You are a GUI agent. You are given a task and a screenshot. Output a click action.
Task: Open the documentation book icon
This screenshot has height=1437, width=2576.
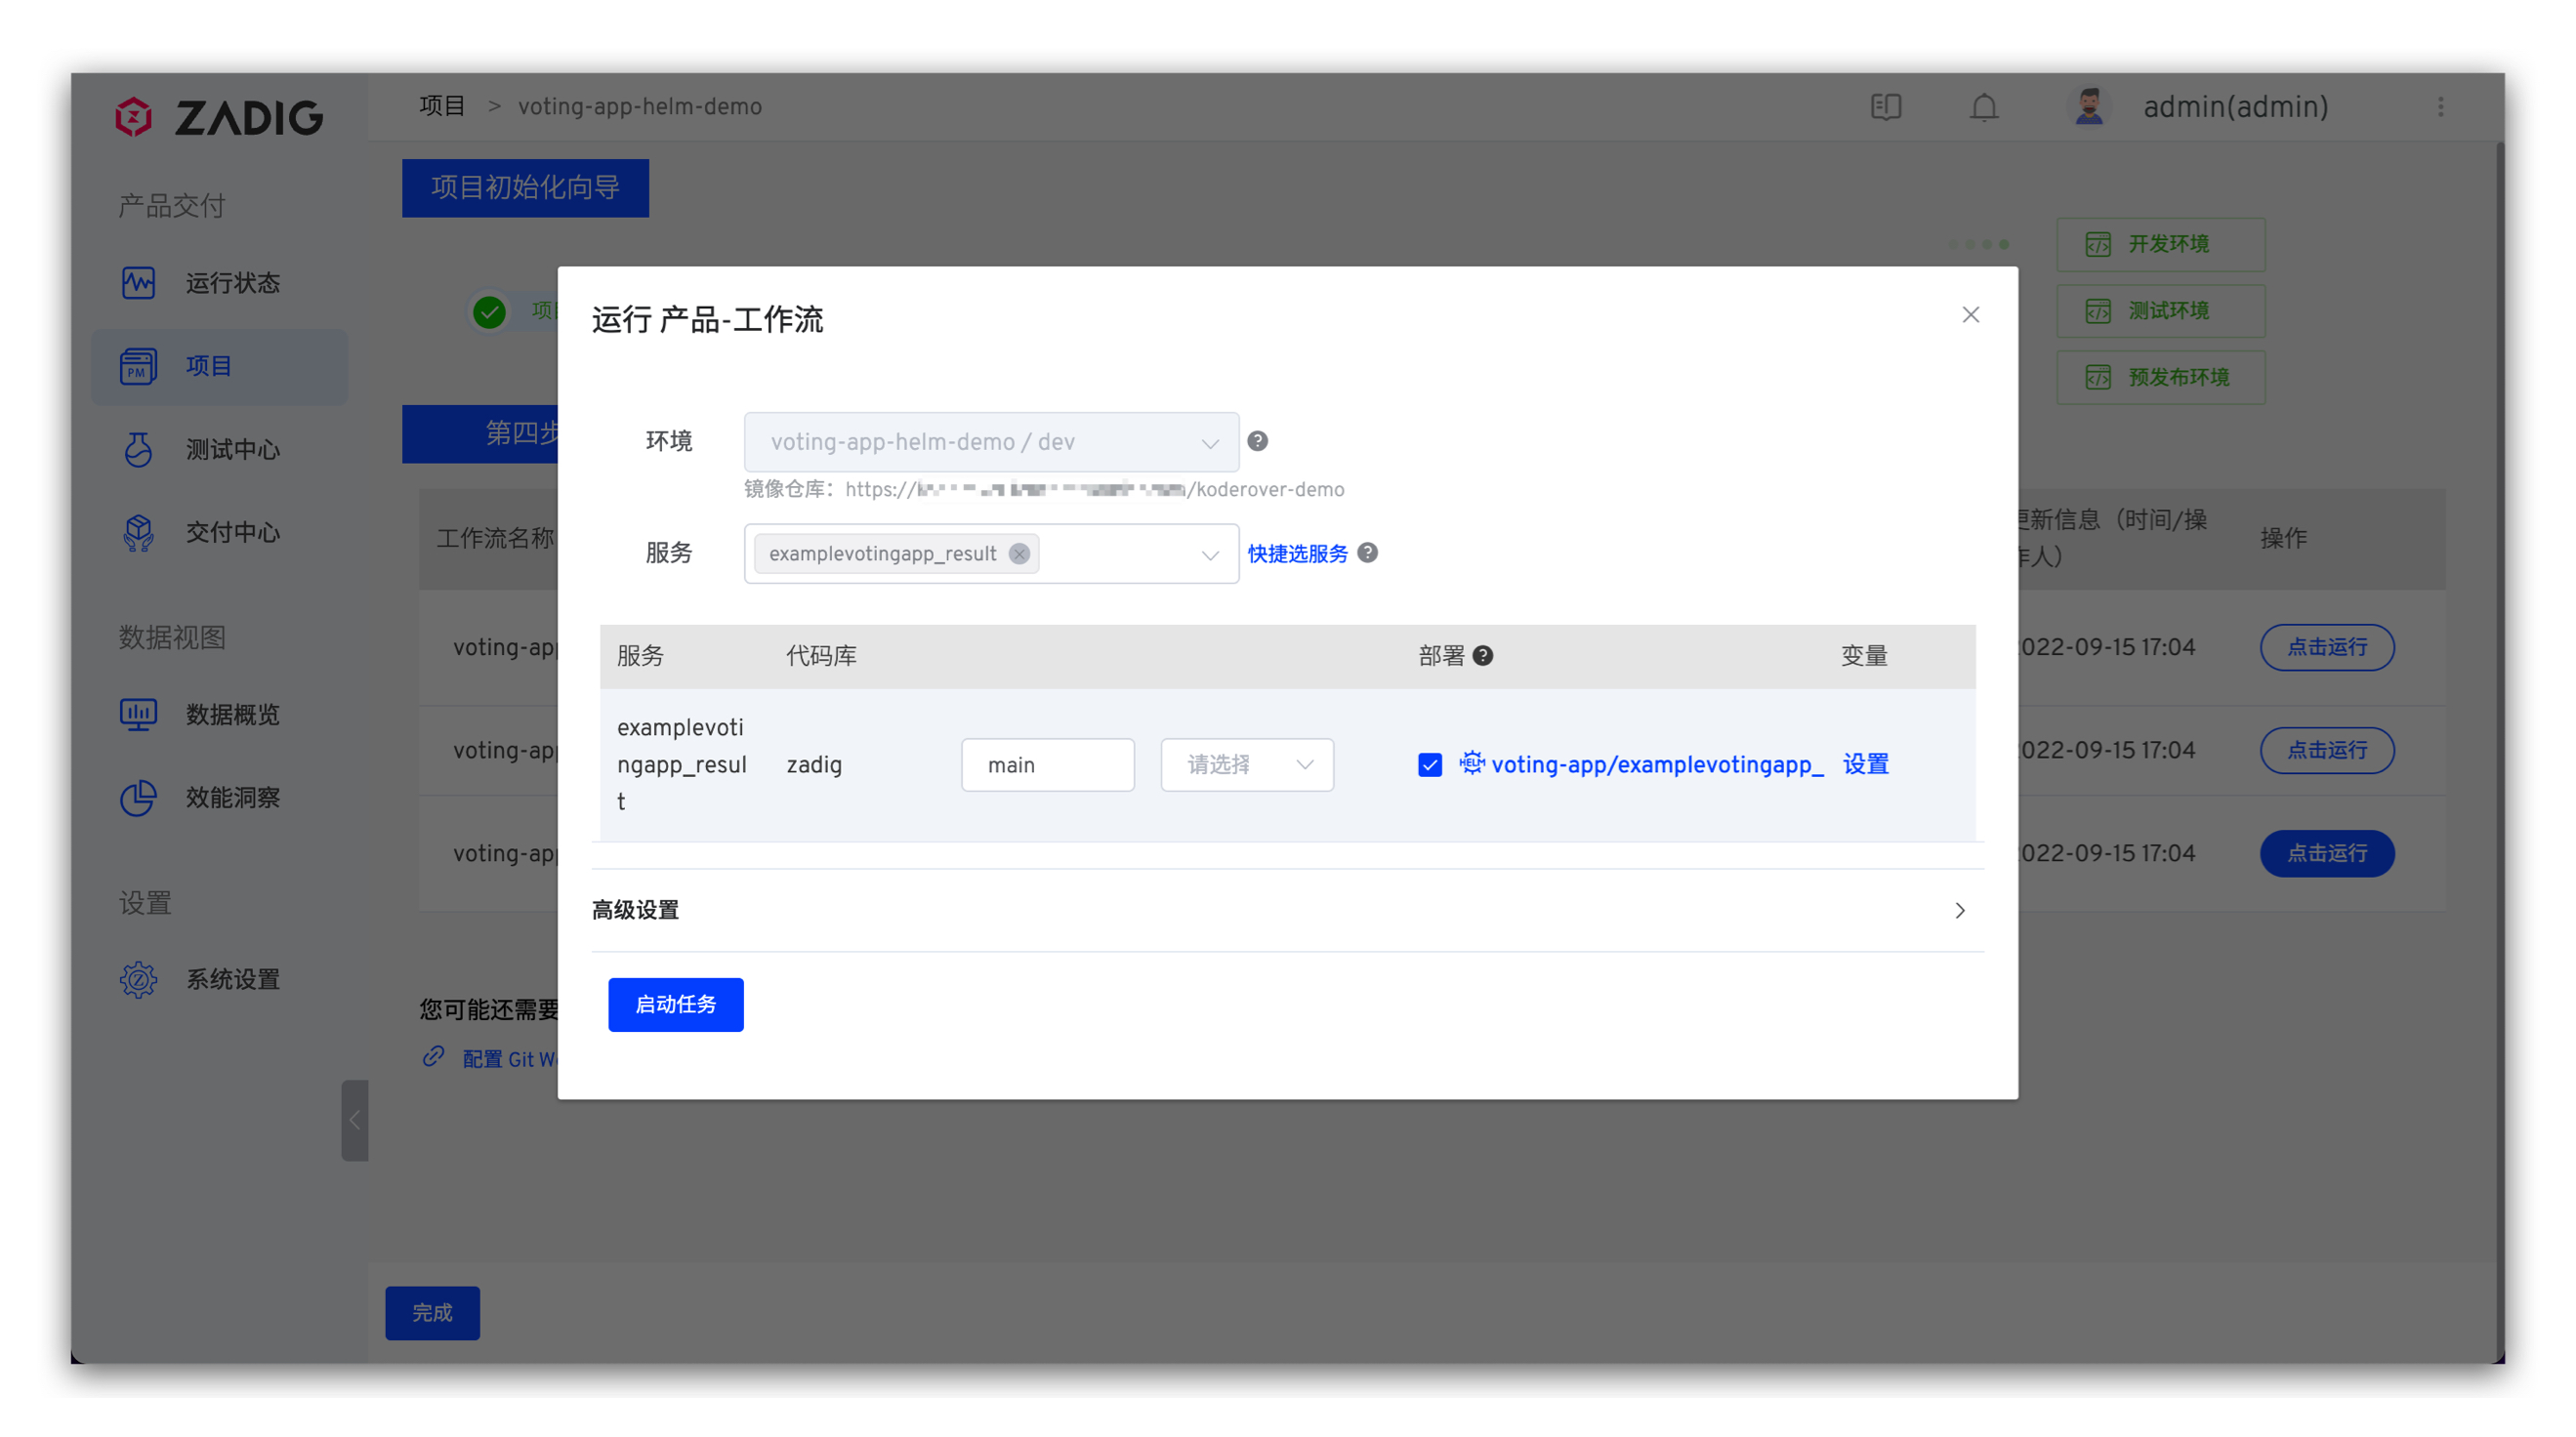pos(1885,106)
